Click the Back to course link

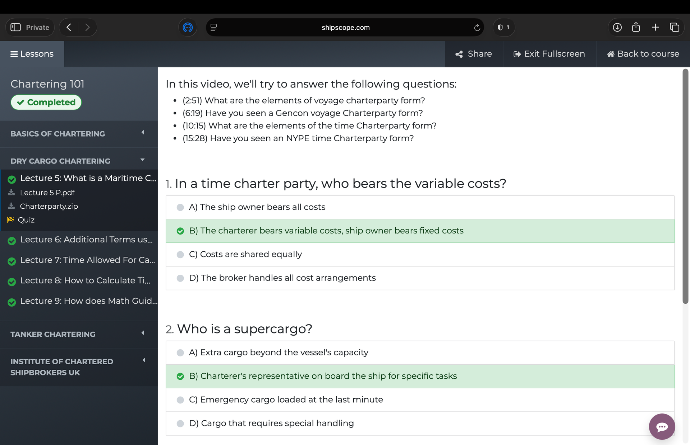pyautogui.click(x=642, y=54)
